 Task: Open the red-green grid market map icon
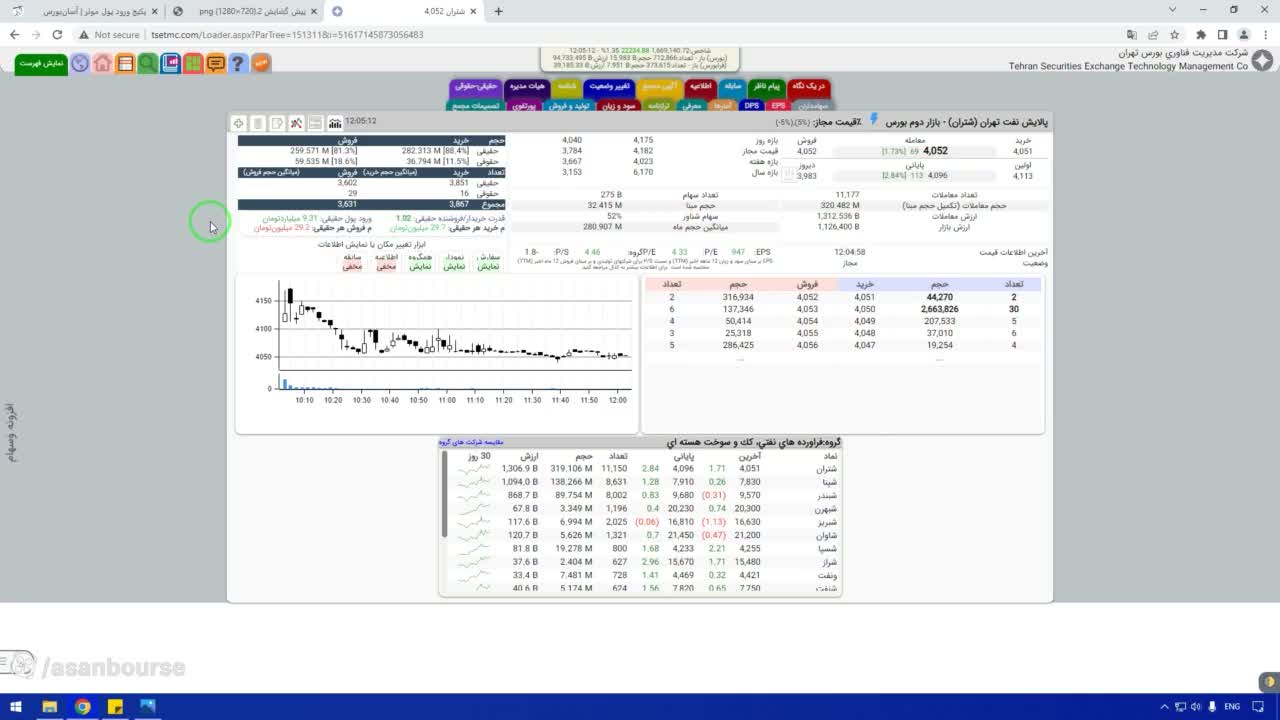tap(192, 64)
